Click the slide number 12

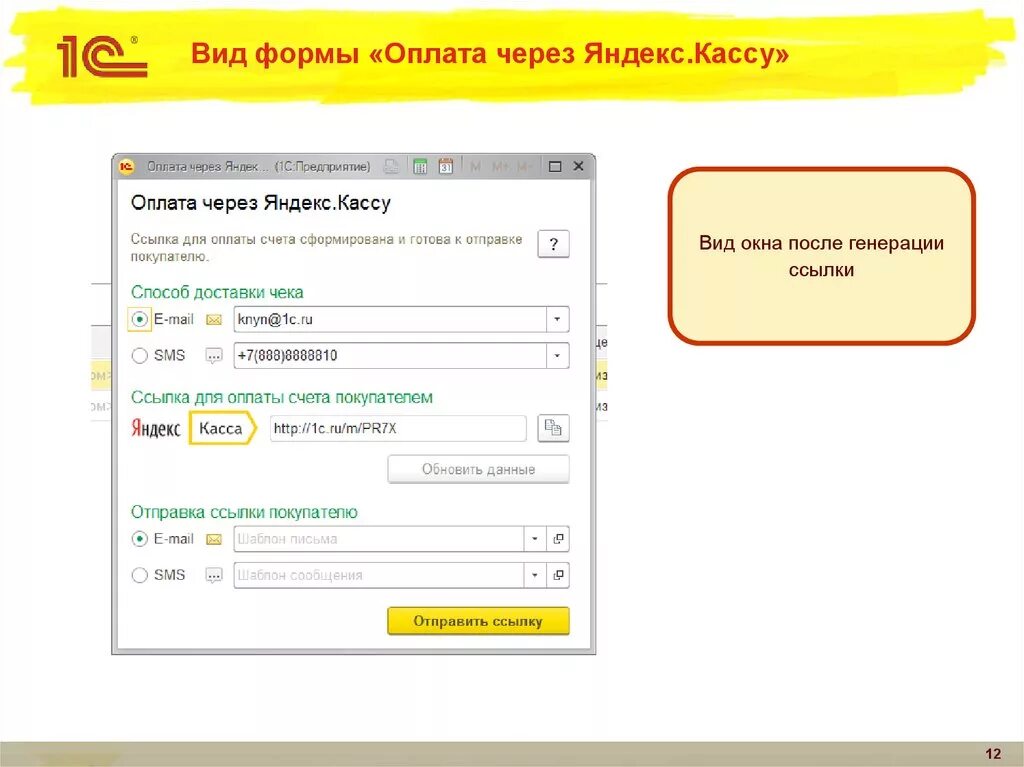[x=993, y=754]
